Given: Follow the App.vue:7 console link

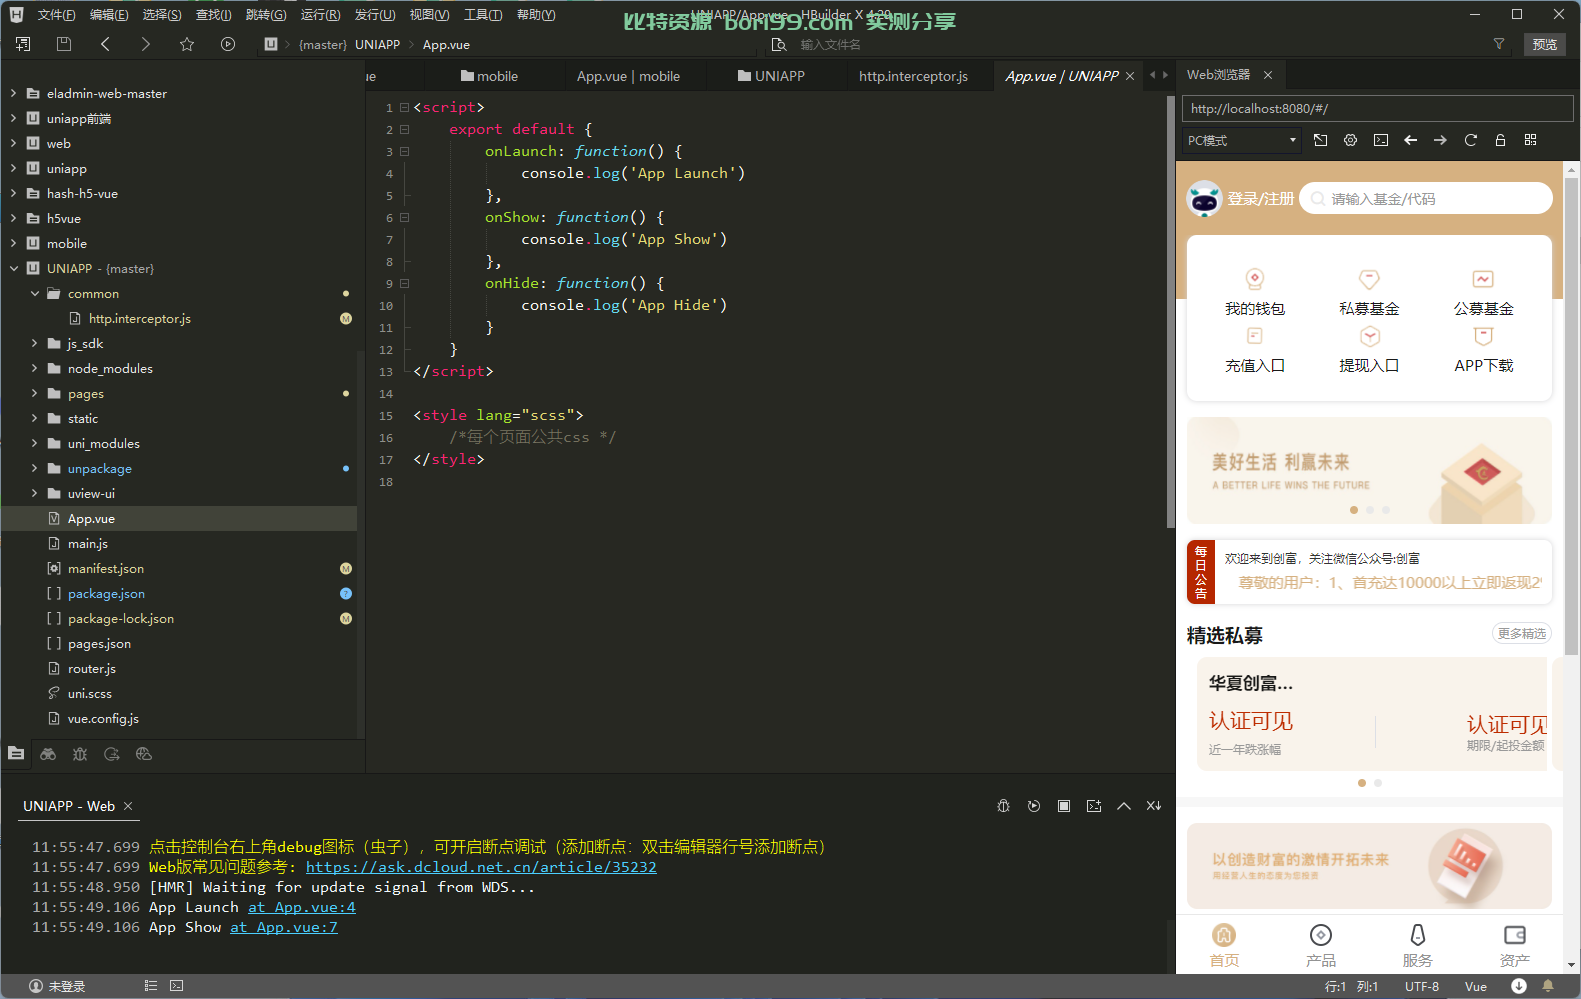Looking at the screenshot, I should point(284,927).
